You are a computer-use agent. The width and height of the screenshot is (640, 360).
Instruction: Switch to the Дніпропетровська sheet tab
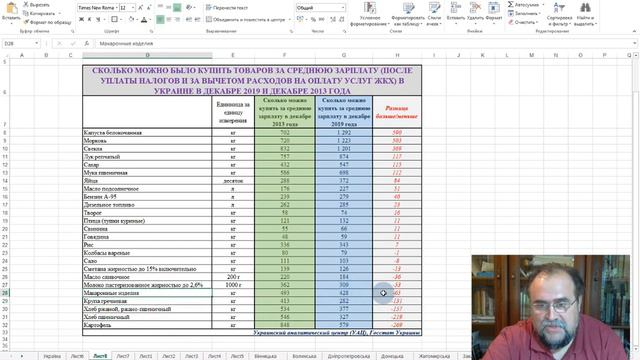(x=349, y=356)
